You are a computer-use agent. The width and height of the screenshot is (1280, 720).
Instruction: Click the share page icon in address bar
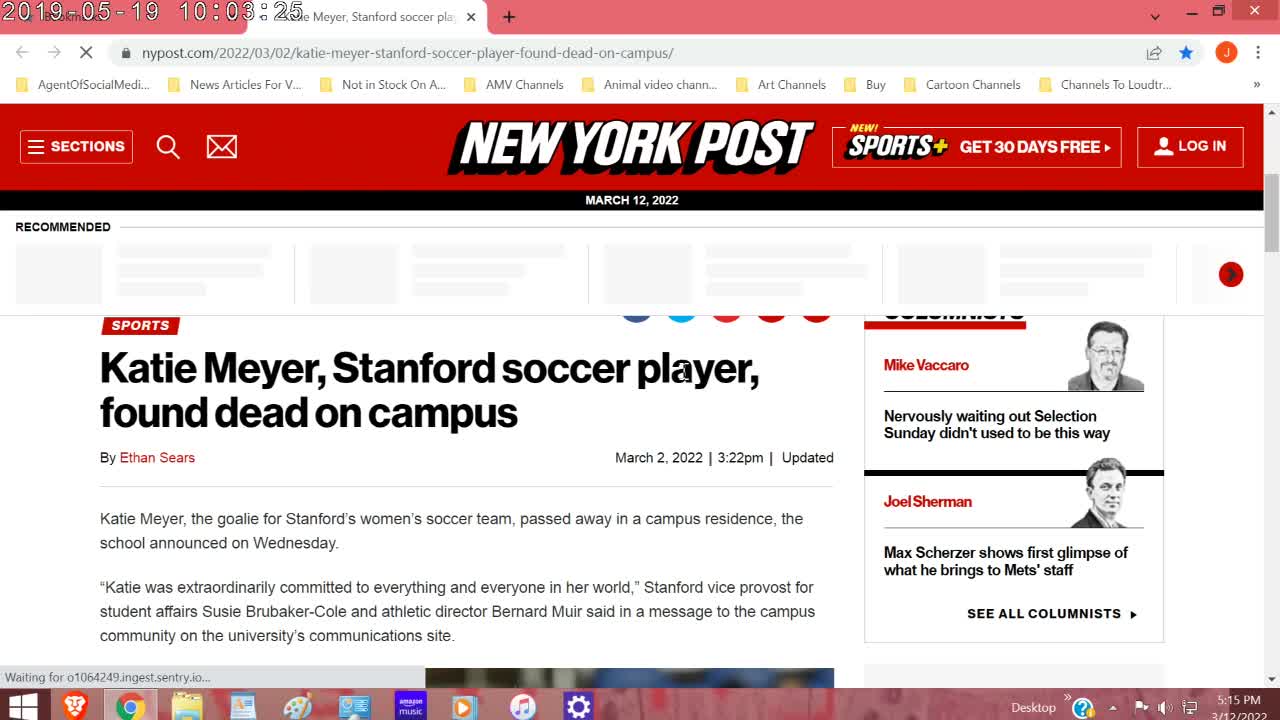[x=1154, y=52]
